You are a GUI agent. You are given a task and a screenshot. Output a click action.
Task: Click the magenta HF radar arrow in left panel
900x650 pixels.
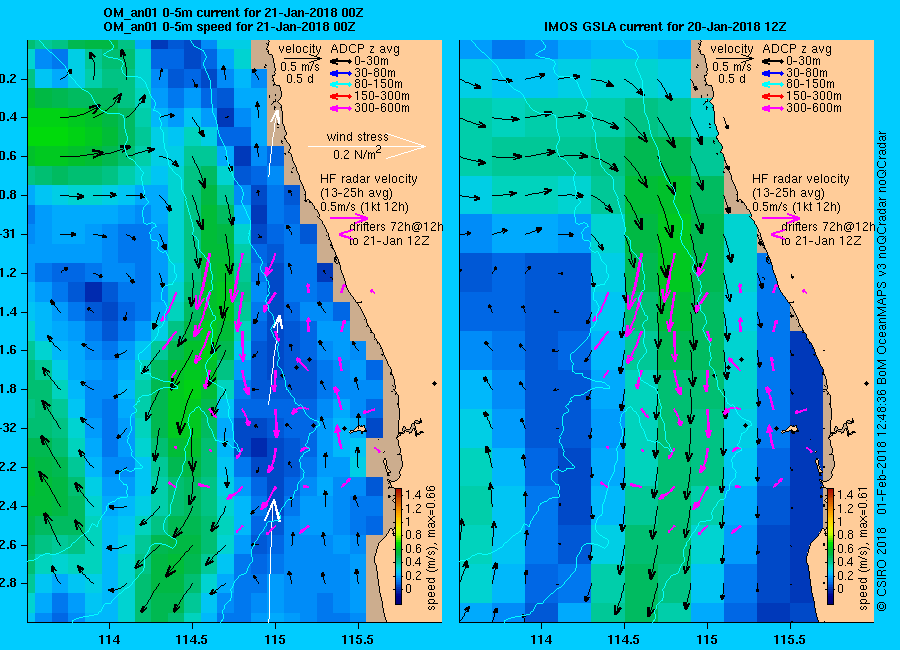[349, 218]
